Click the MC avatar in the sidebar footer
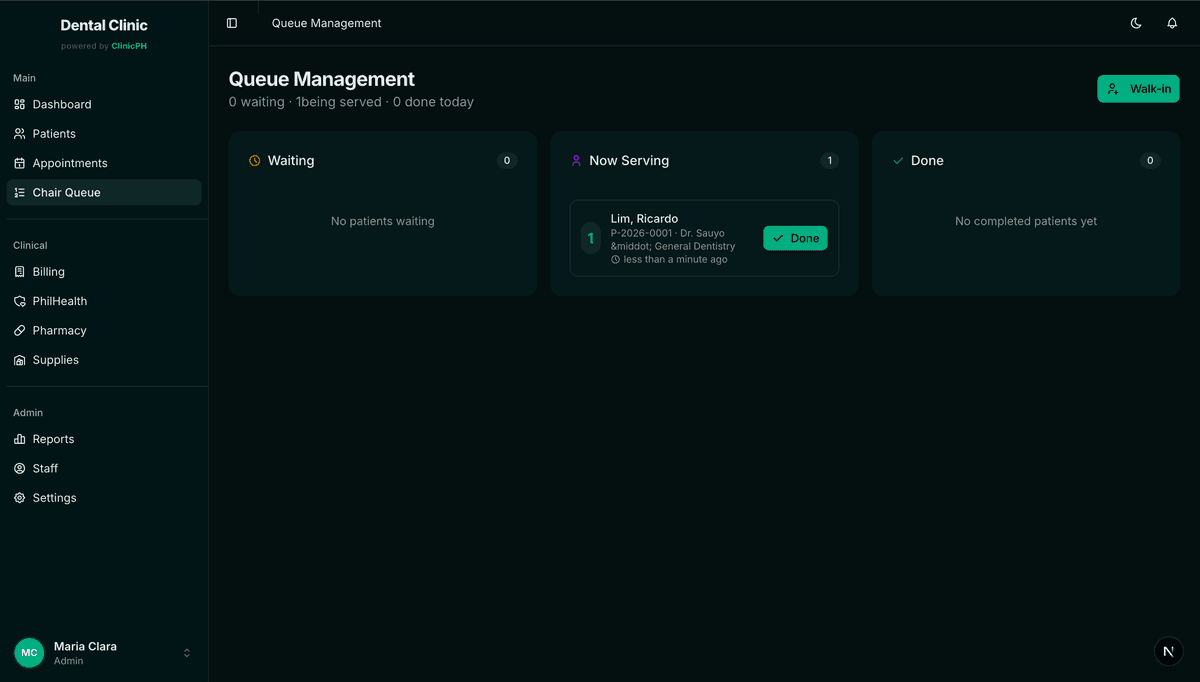This screenshot has height=682, width=1200. 28,652
